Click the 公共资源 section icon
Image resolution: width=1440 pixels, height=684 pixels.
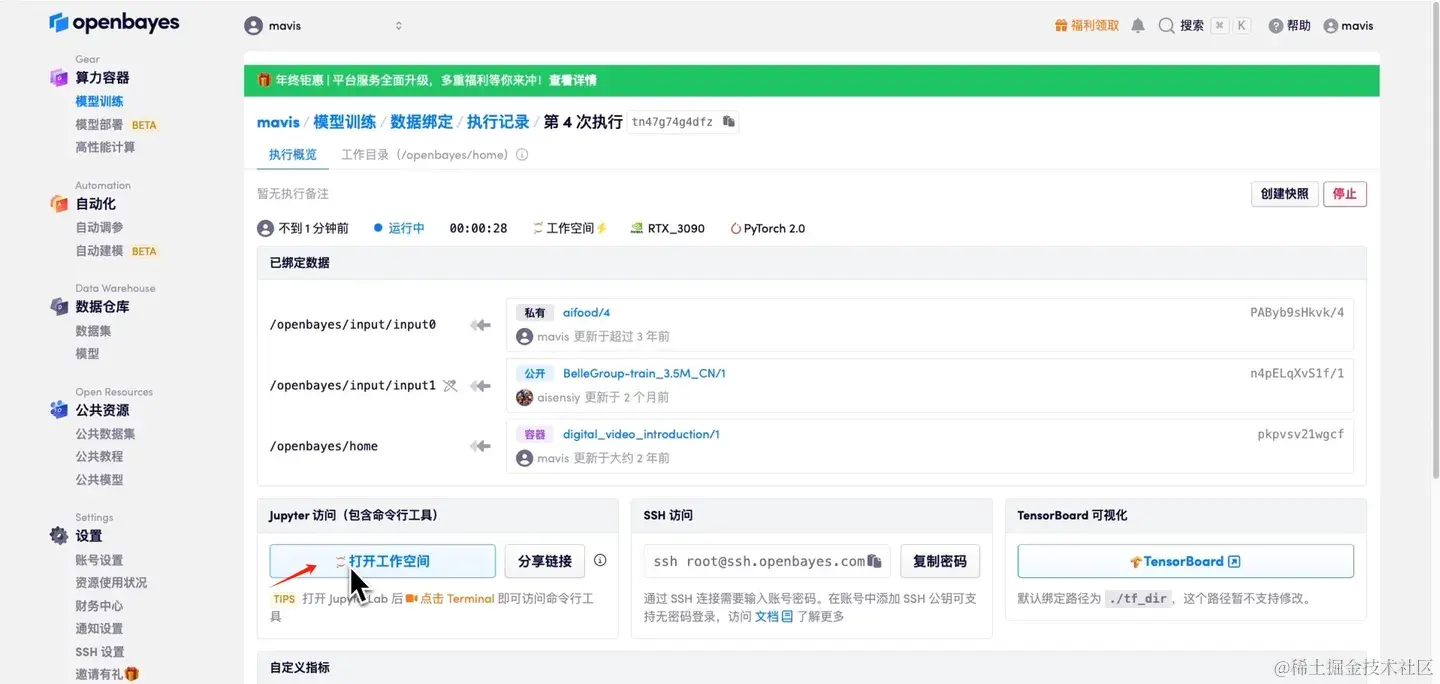click(59, 409)
